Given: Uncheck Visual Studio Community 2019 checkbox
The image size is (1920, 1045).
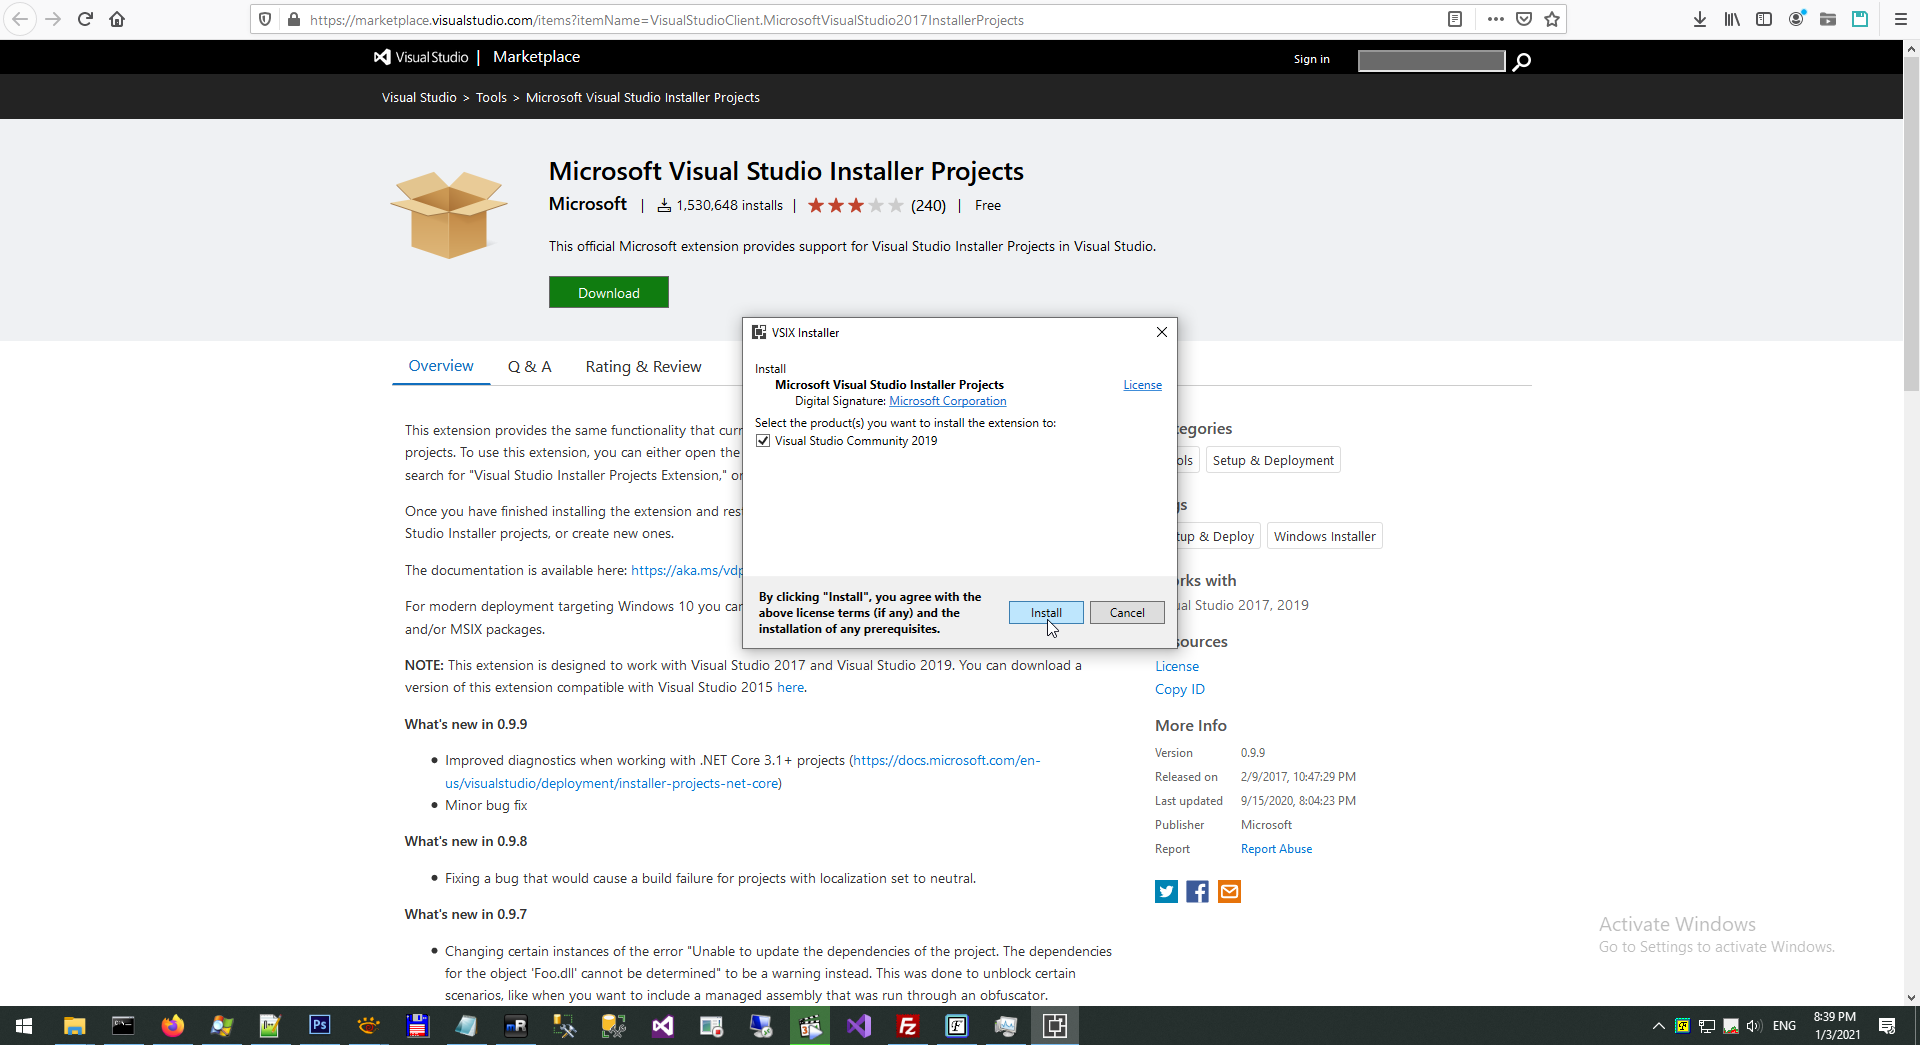Looking at the screenshot, I should (764, 441).
